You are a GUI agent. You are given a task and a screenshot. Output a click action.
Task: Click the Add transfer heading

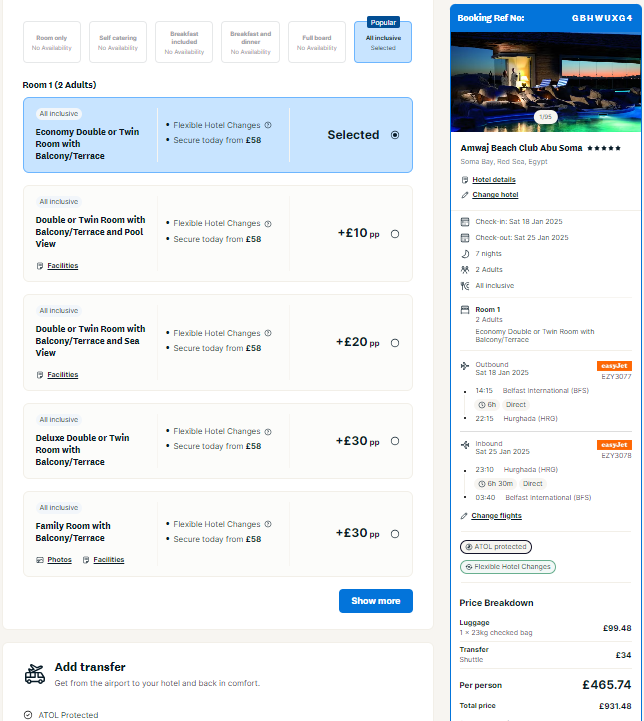pos(90,667)
